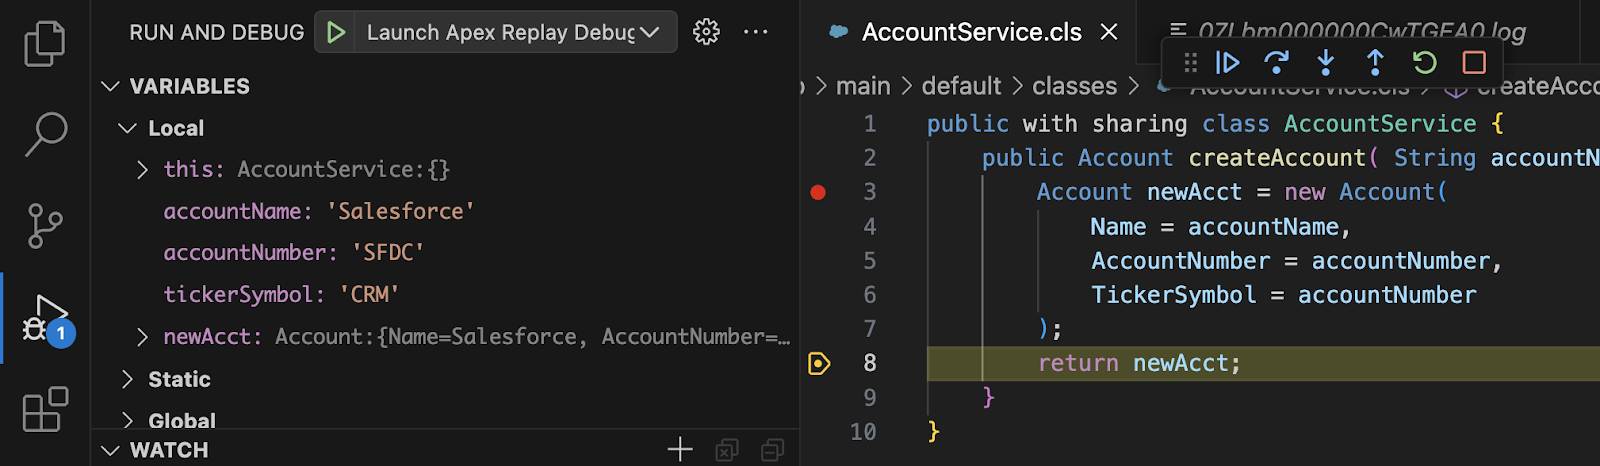This screenshot has height=466, width=1600.
Task: Restart the debug session
Action: [1424, 63]
